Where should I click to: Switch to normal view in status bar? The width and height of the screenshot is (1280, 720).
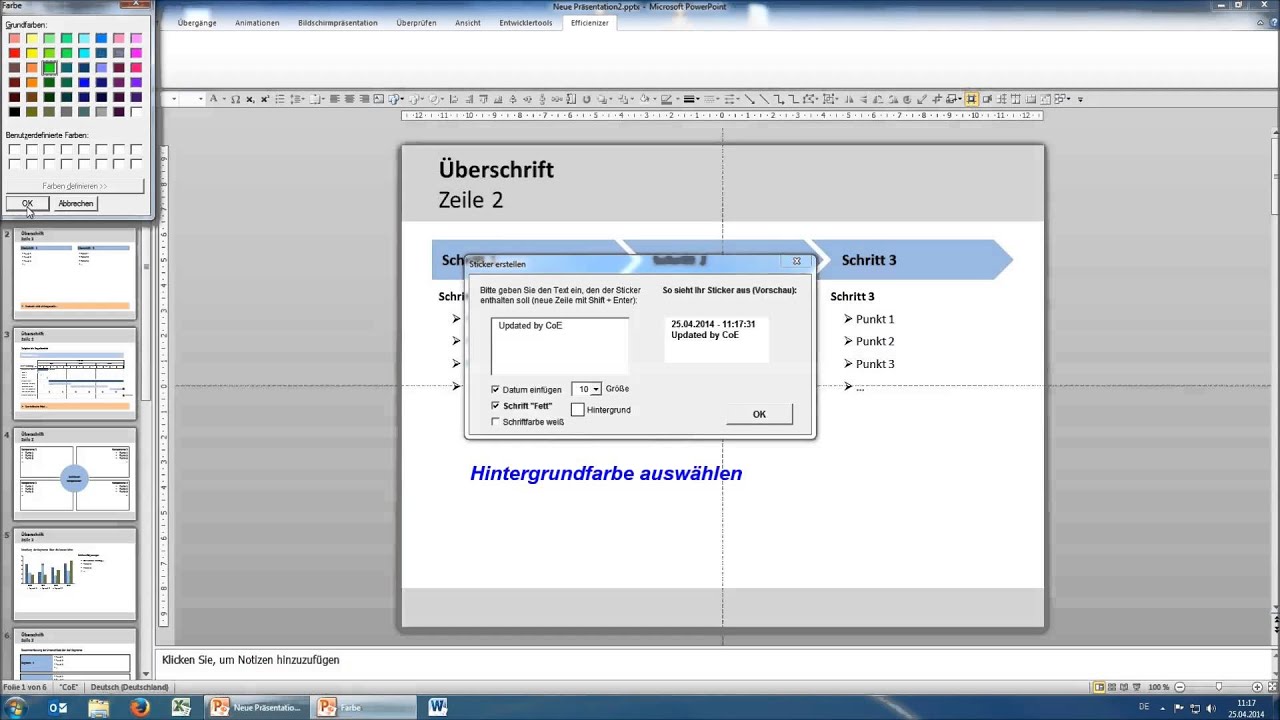coord(1099,687)
